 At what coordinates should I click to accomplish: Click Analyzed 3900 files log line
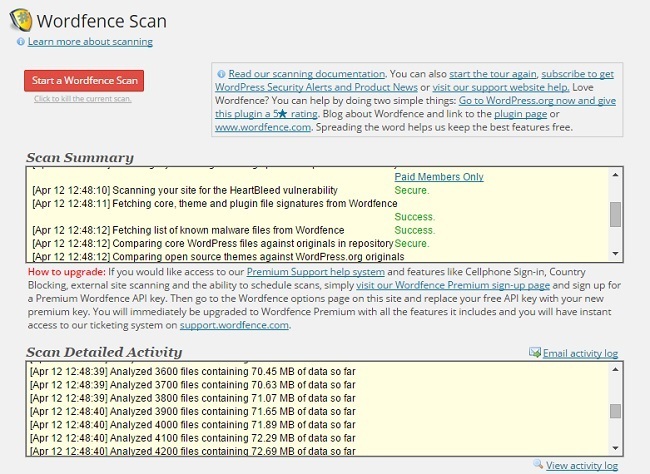coord(193,411)
